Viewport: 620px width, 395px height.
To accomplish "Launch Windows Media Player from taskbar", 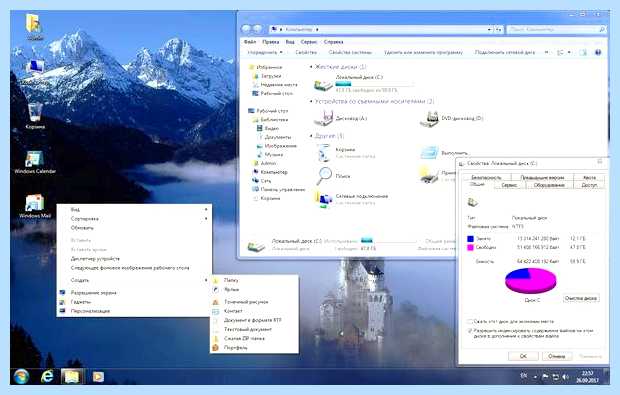I will (98, 376).
